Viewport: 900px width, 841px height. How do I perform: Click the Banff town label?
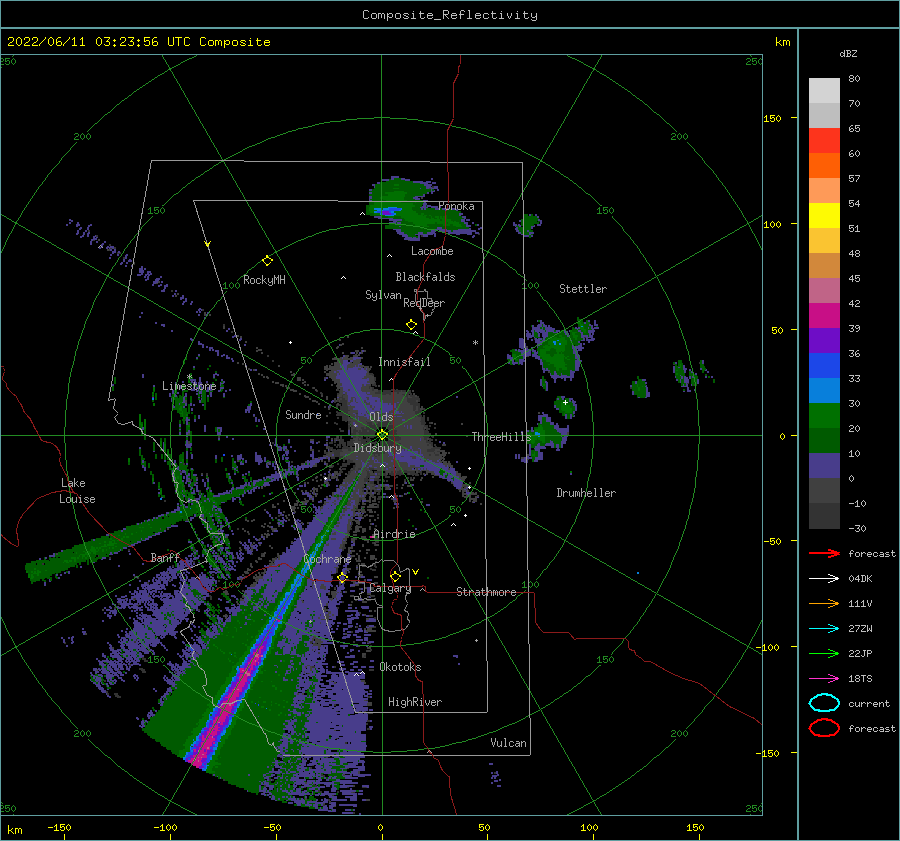pos(165,557)
